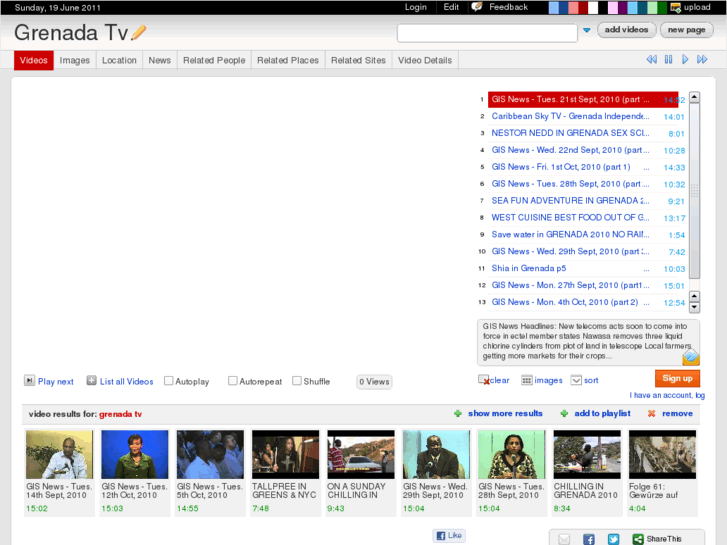Switch to the Videos tab

pyautogui.click(x=33, y=60)
